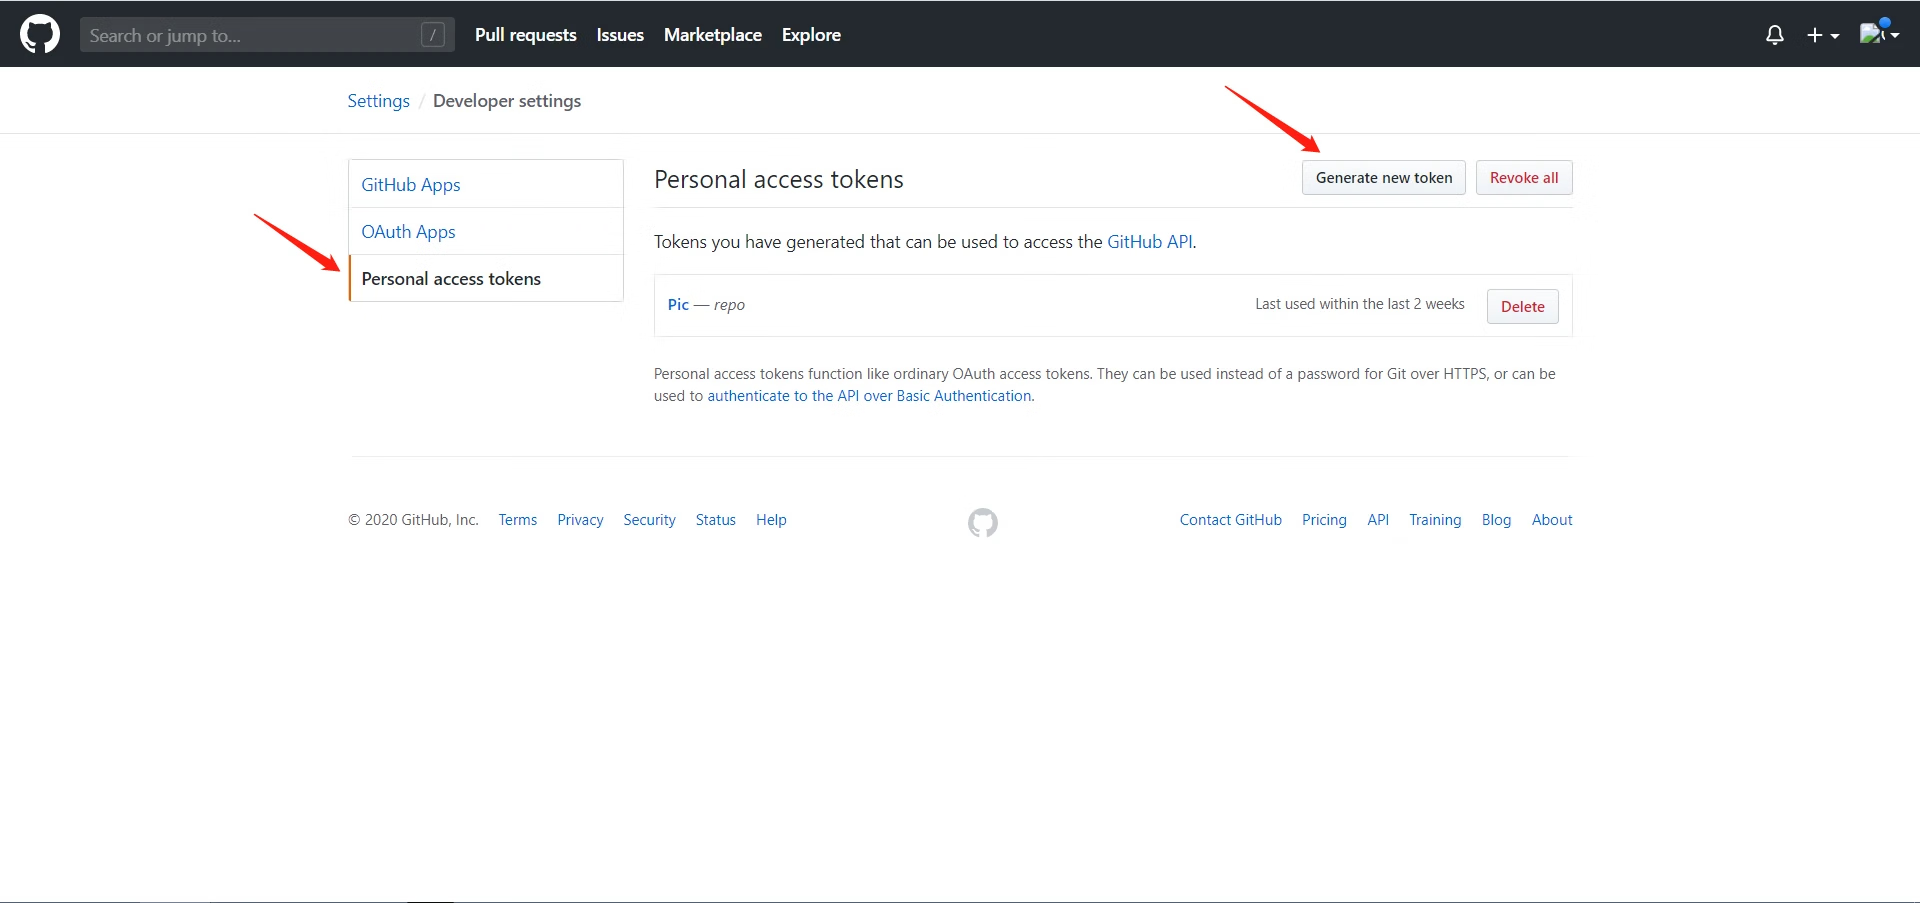
Task: Click the Revoke all button
Action: pyautogui.click(x=1524, y=178)
